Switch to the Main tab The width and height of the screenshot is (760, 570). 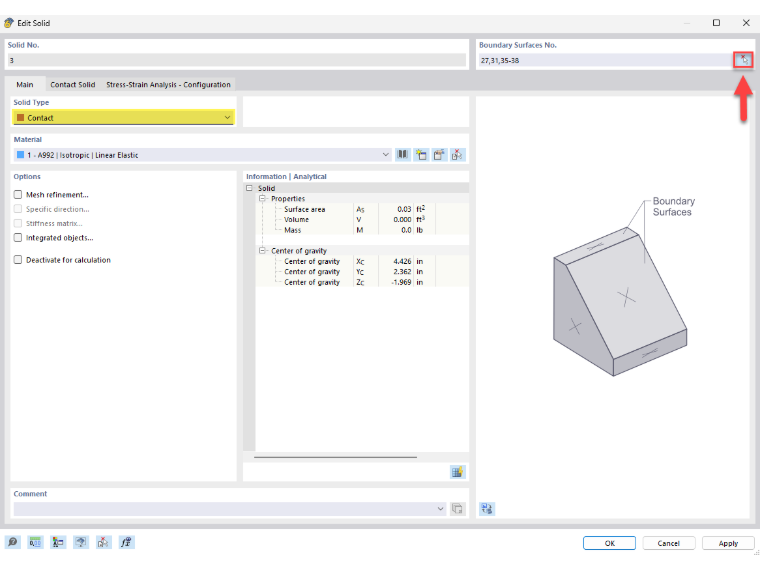click(25, 84)
